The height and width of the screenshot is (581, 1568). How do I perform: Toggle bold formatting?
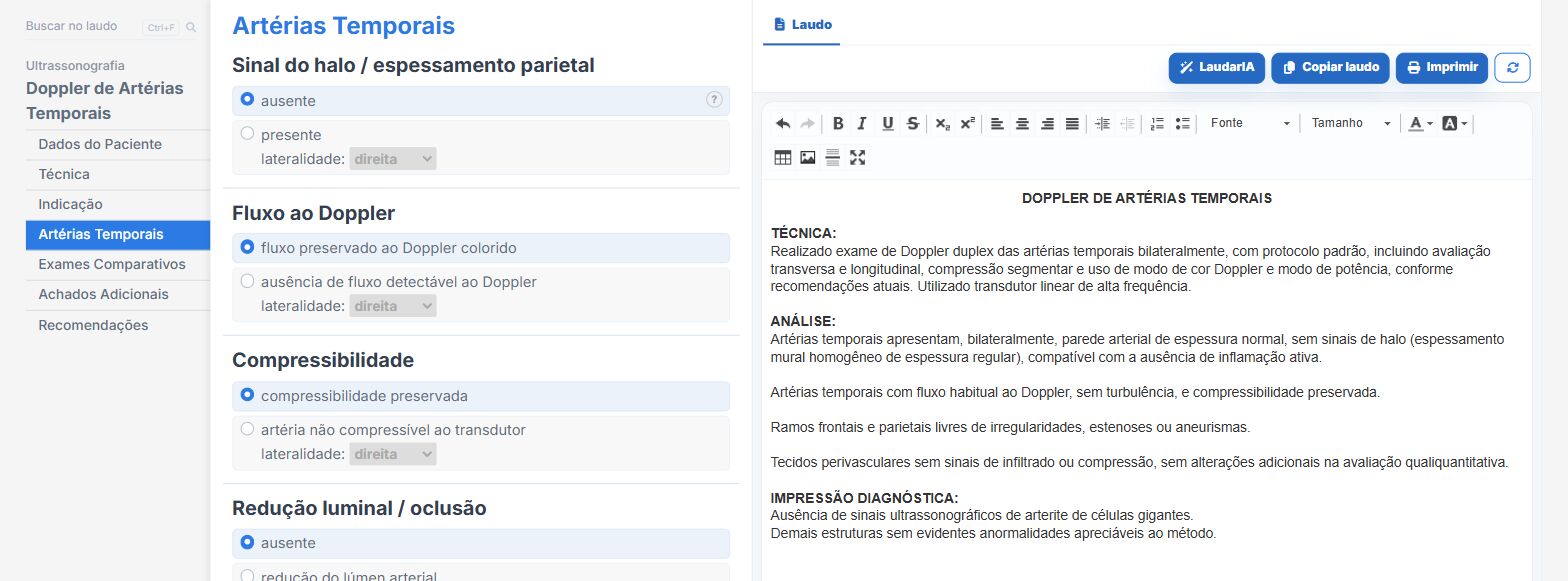[x=838, y=123]
